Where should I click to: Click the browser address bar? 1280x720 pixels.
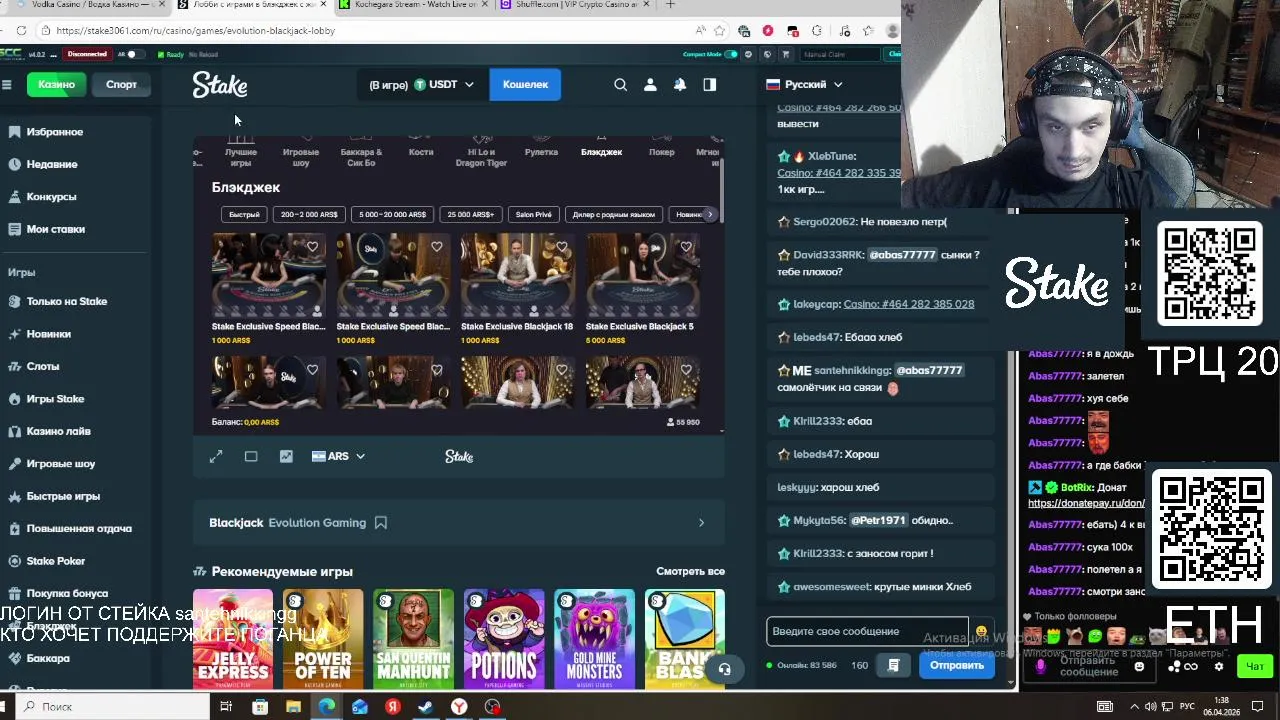370,31
